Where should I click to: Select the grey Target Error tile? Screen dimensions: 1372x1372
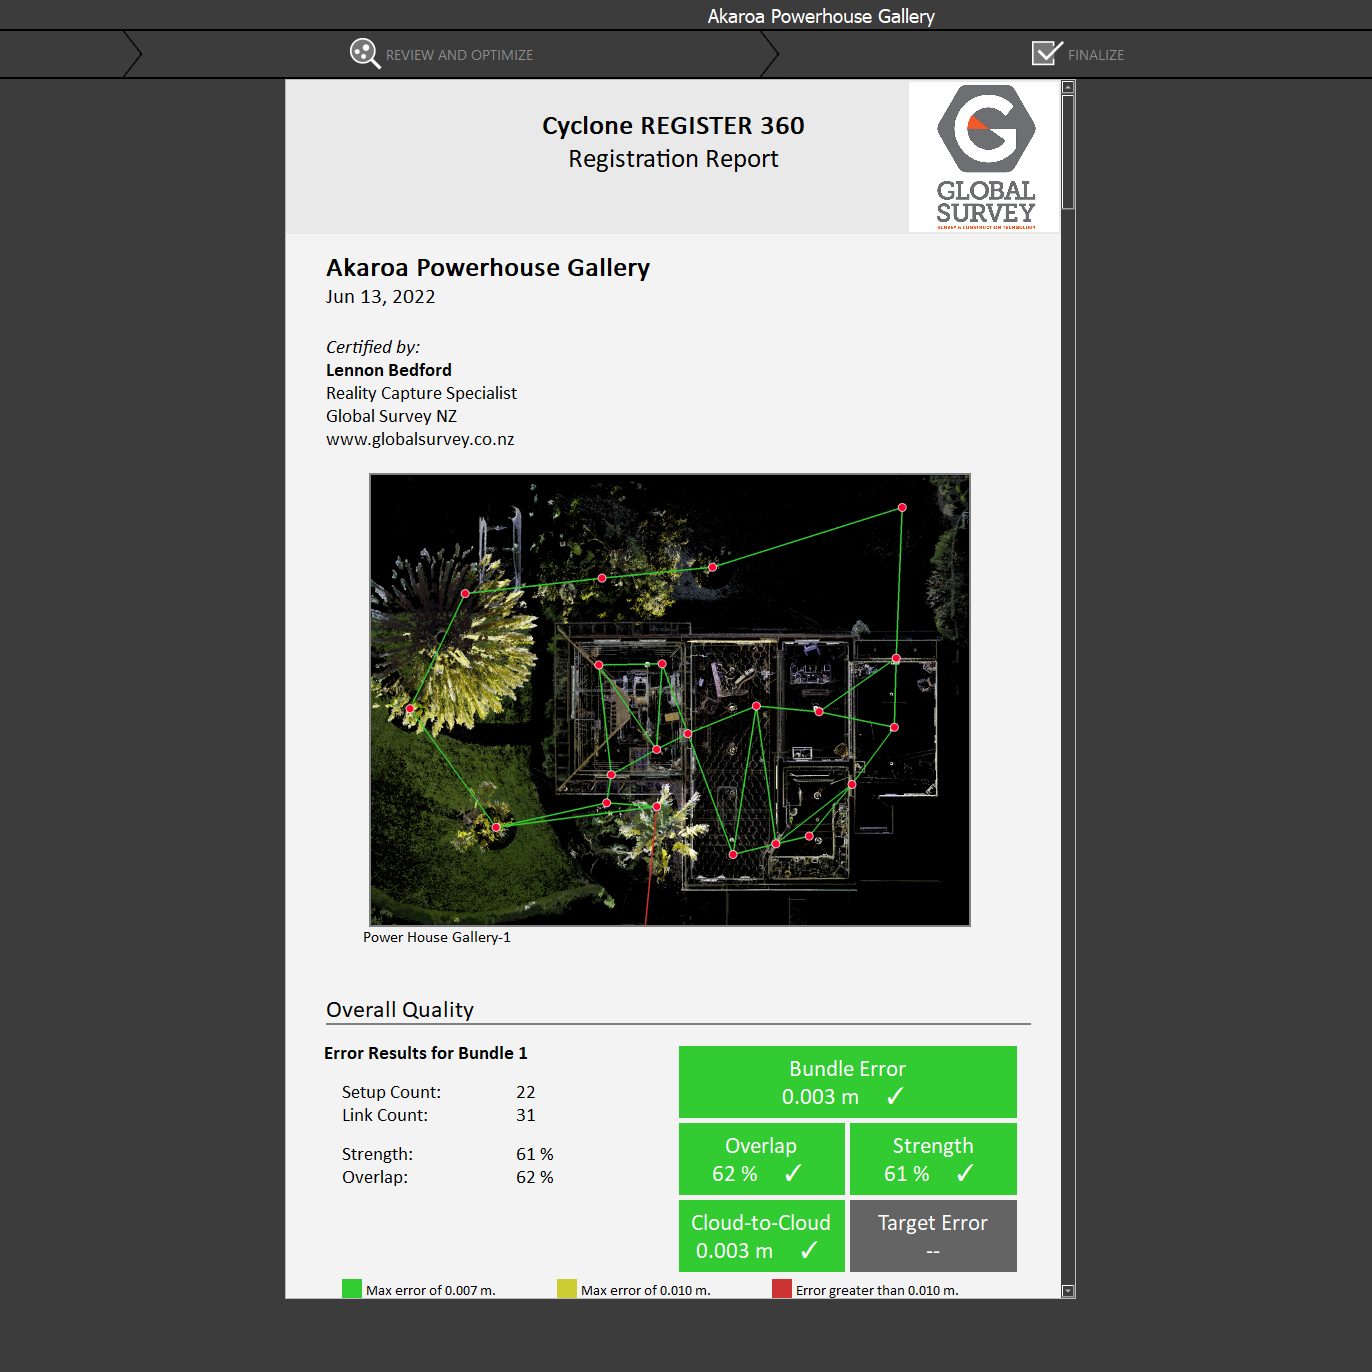[933, 1236]
